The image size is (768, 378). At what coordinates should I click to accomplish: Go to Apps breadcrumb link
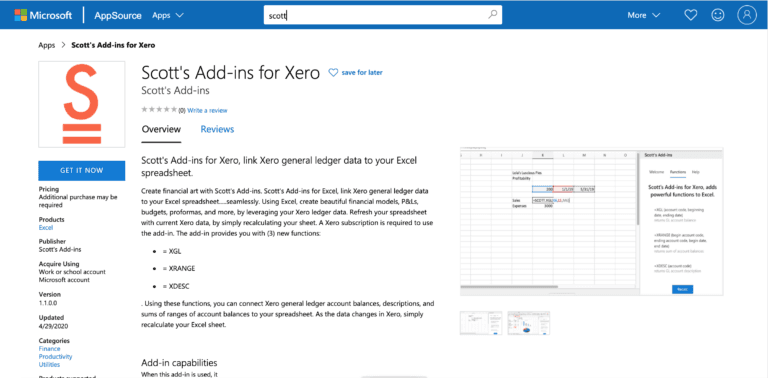[x=47, y=45]
